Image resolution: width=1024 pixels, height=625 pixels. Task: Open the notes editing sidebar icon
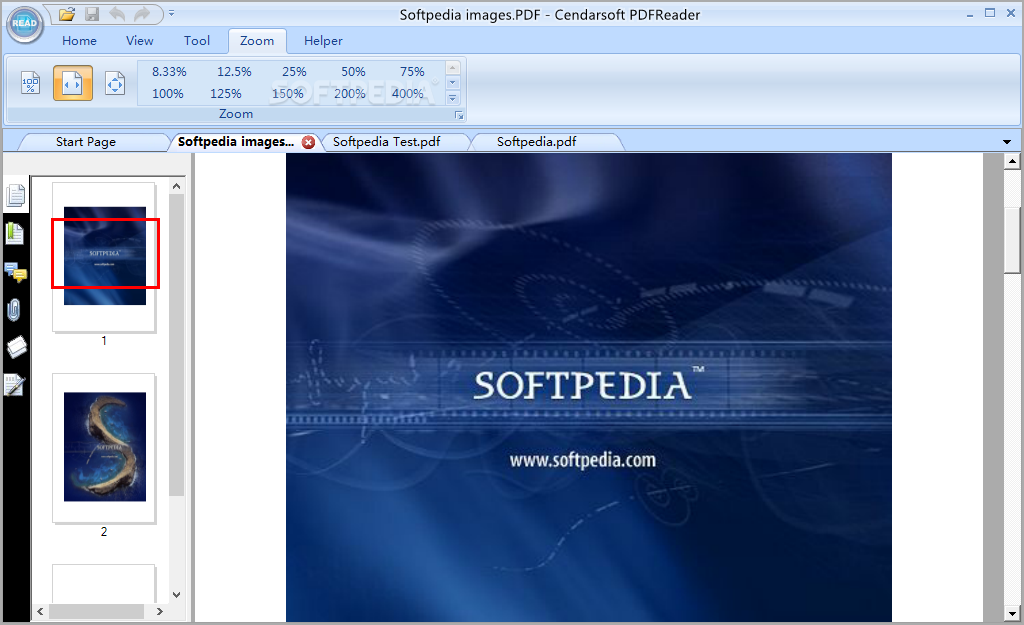14,385
